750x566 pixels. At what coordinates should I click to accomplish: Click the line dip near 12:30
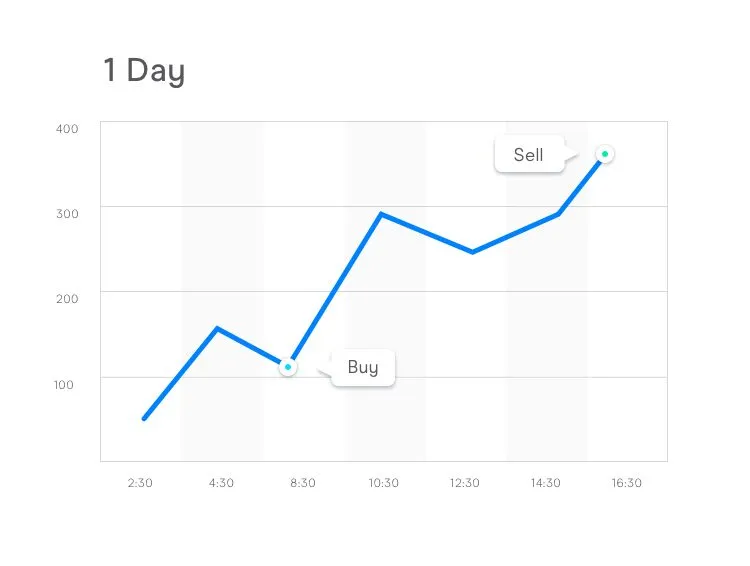tap(472, 252)
